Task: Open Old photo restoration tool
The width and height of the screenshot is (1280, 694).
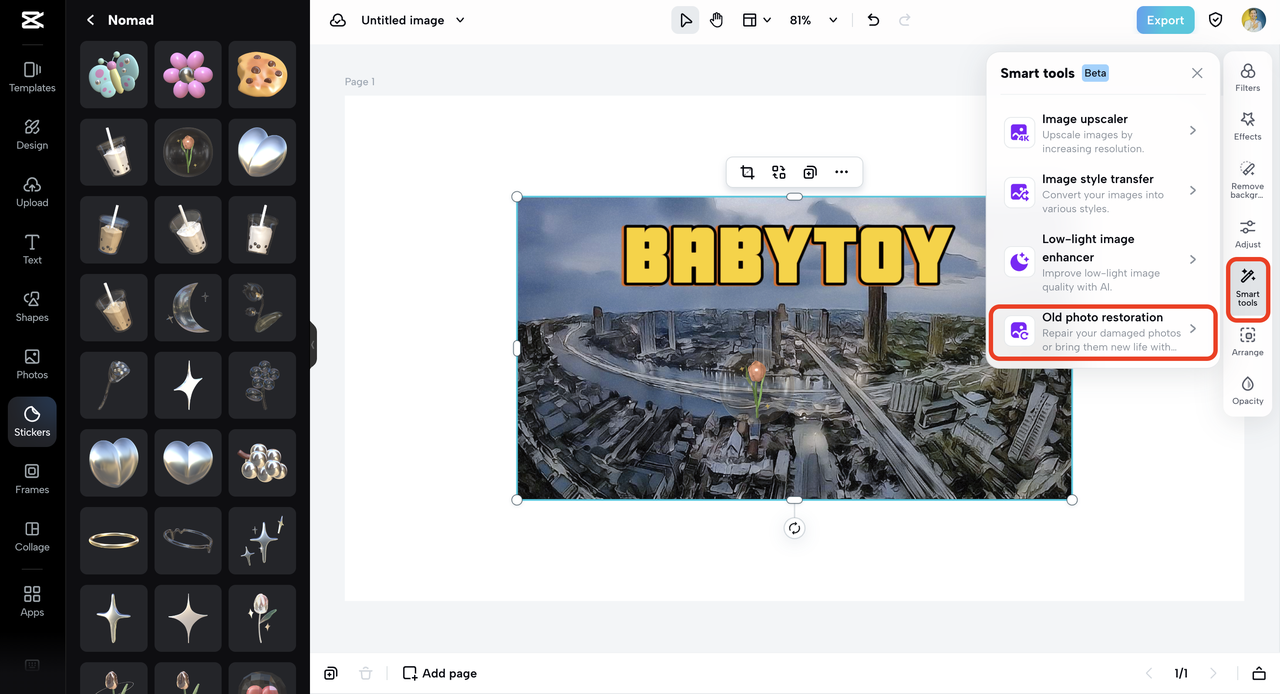Action: click(1102, 333)
